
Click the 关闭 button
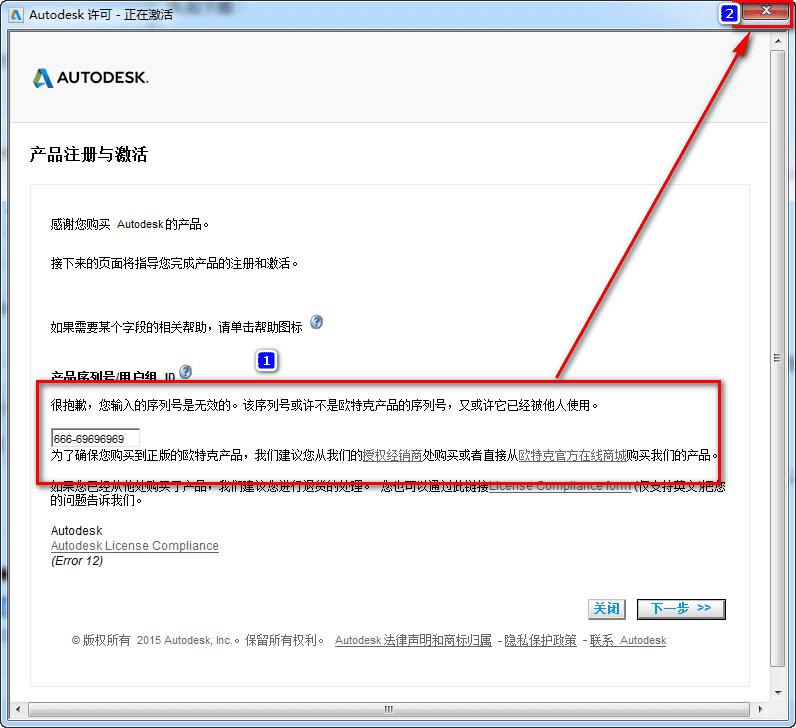pyautogui.click(x=607, y=608)
